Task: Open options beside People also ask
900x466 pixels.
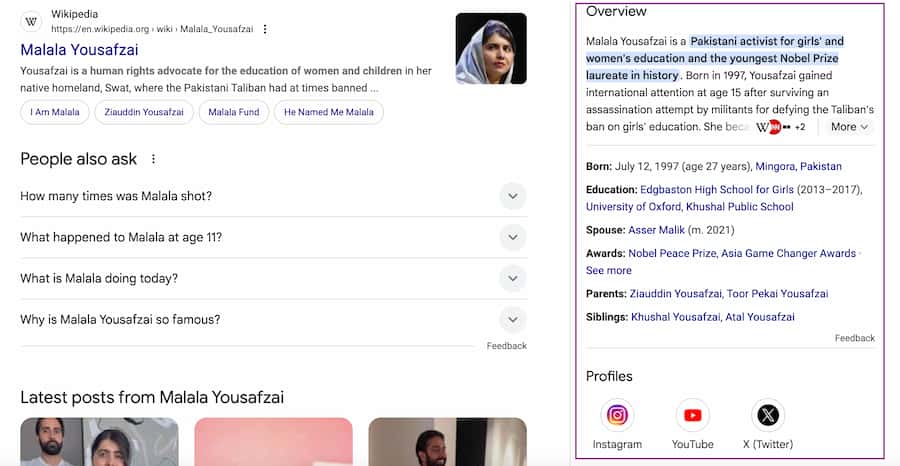Action: click(x=153, y=159)
